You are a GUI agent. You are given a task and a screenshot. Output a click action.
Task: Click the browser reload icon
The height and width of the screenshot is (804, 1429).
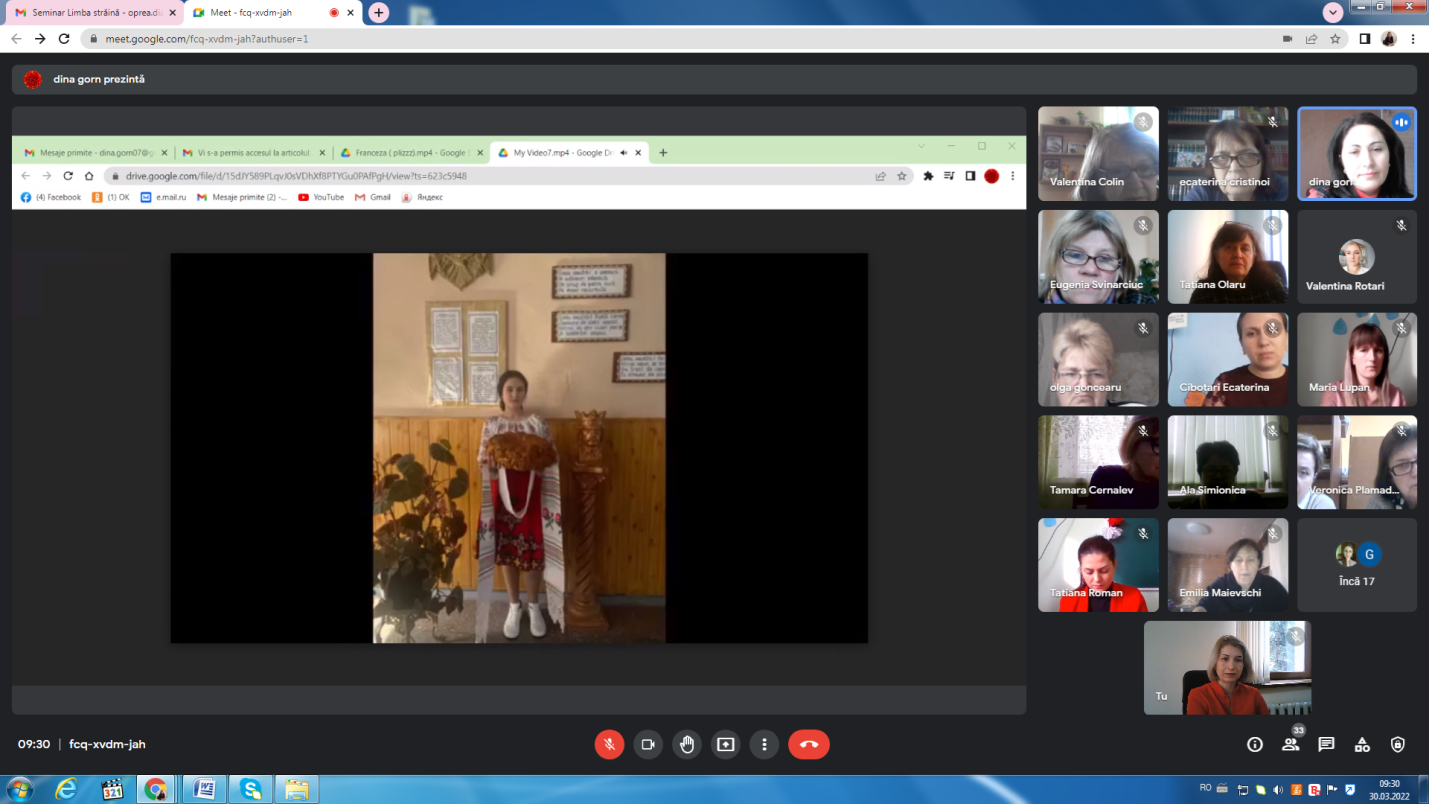point(64,39)
